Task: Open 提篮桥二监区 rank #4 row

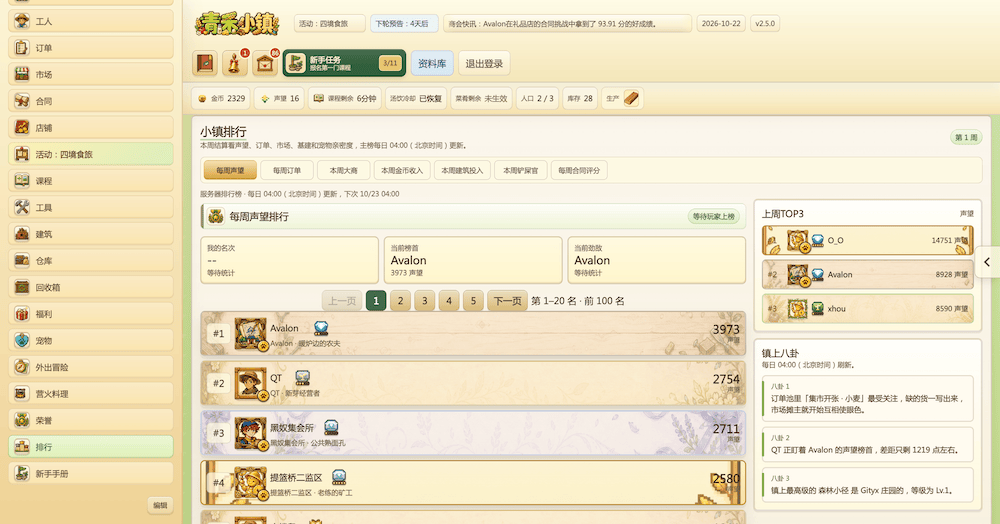Action: point(473,483)
